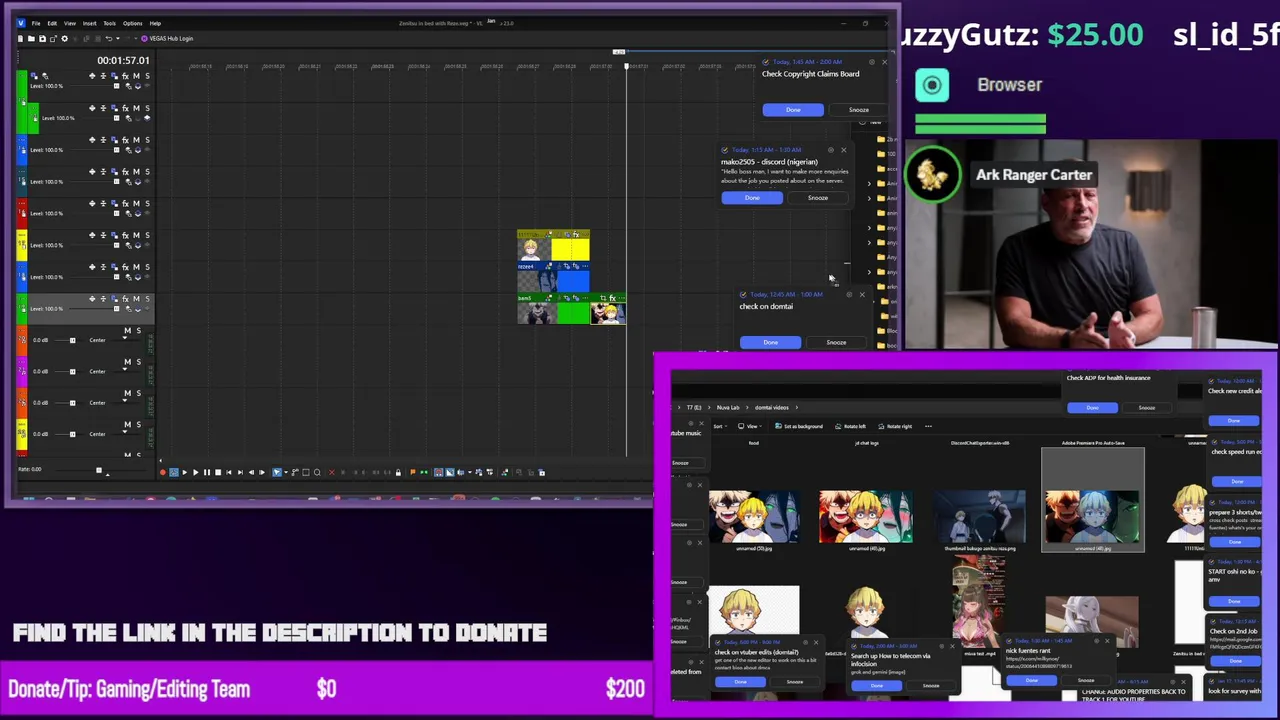Viewport: 1280px width, 720px height.
Task: Select the Normal Edit tool
Action: pos(277,472)
